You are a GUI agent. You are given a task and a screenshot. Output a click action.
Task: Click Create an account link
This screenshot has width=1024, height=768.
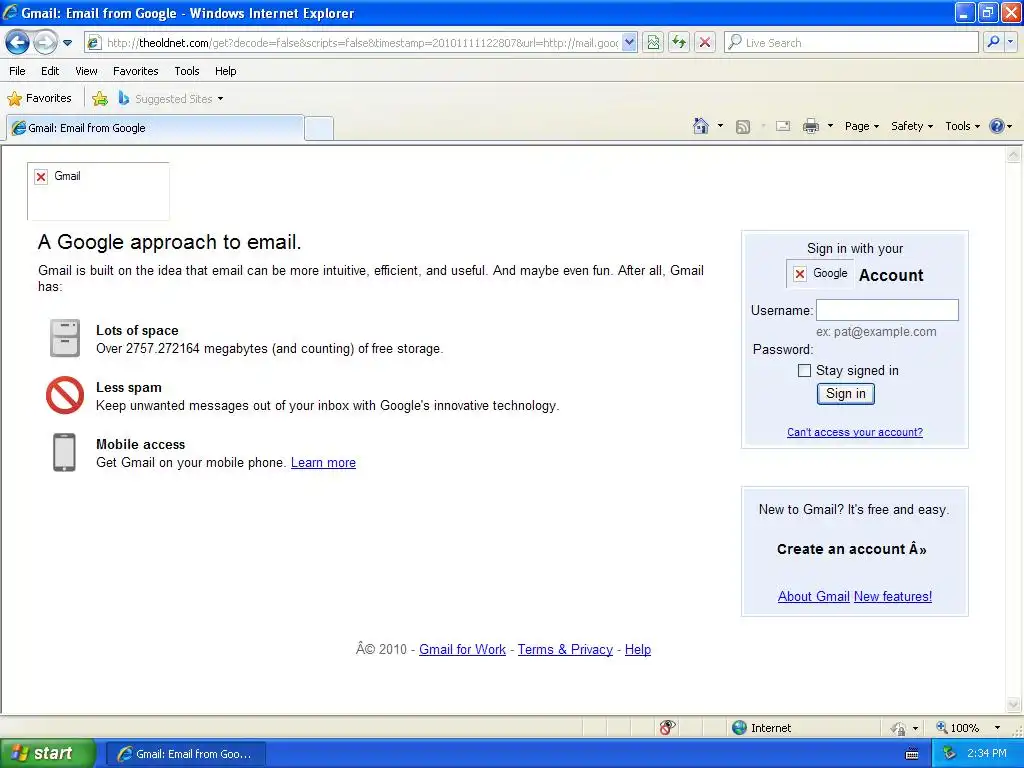[x=852, y=549]
